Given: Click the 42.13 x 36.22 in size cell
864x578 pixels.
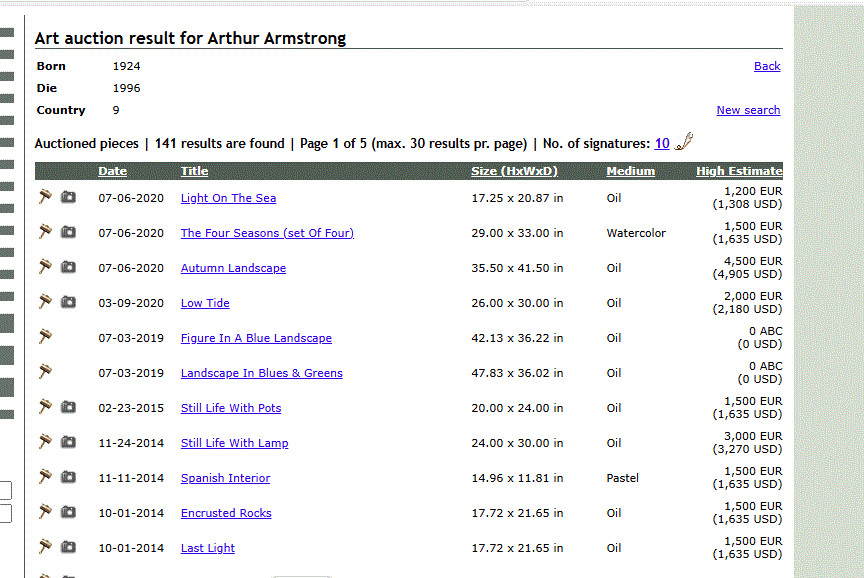Looking at the screenshot, I should 517,338.
